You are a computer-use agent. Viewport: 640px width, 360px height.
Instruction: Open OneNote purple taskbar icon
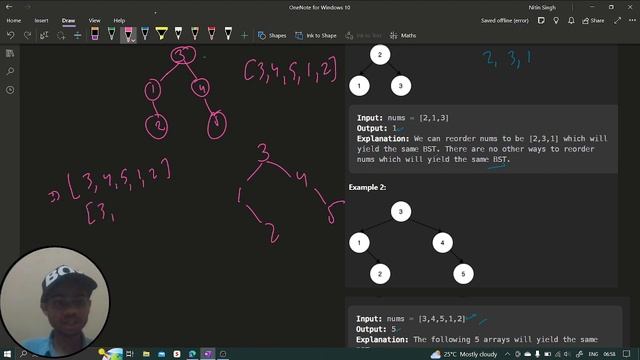pos(207,354)
